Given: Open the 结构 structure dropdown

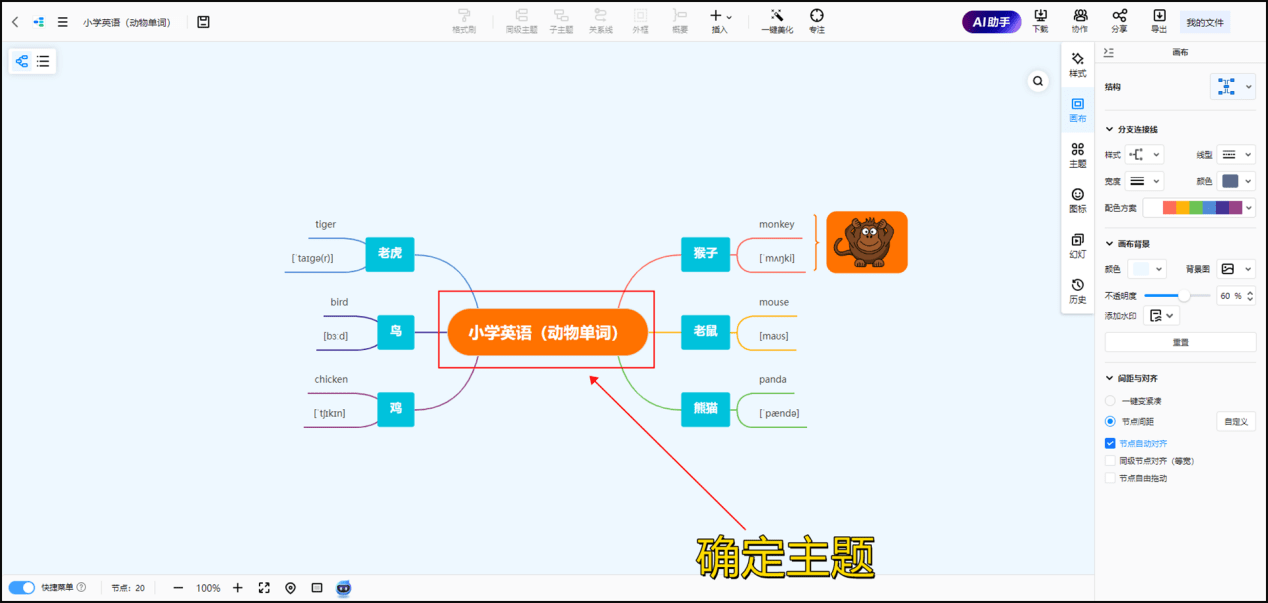Looking at the screenshot, I should coord(1232,86).
